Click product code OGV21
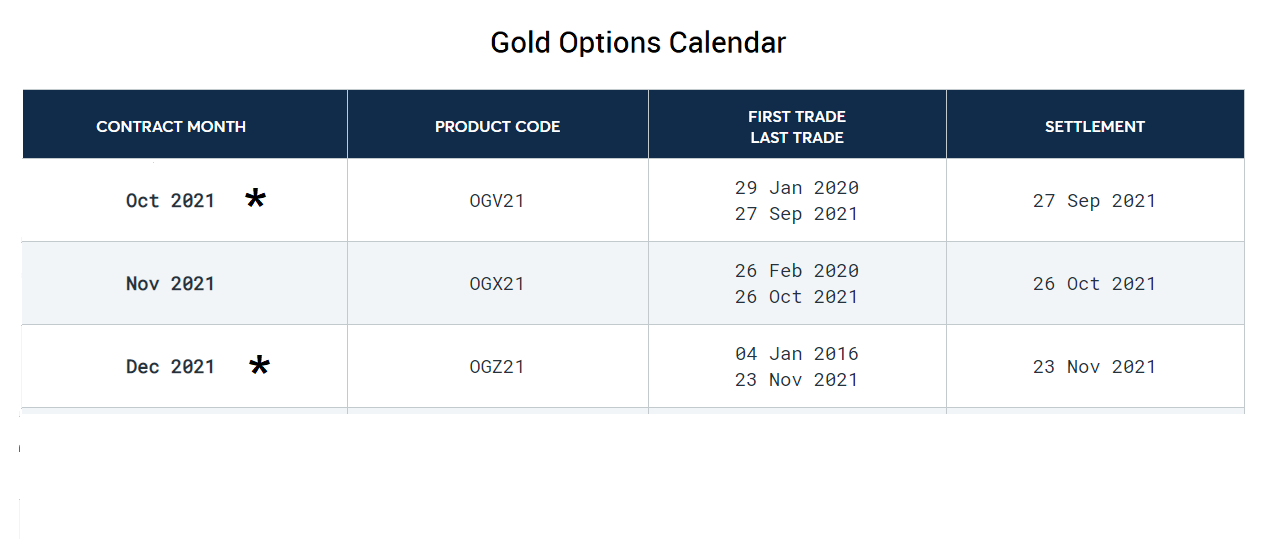The image size is (1279, 539). tap(497, 201)
